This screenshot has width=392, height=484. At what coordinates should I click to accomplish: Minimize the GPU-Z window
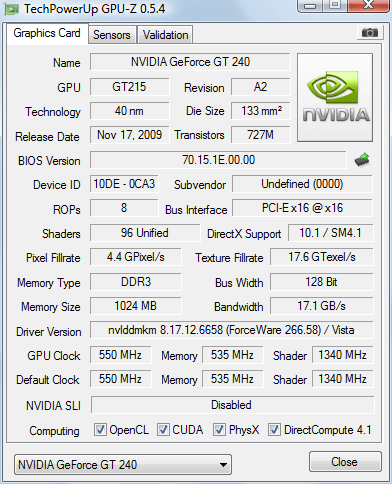click(x=310, y=5)
